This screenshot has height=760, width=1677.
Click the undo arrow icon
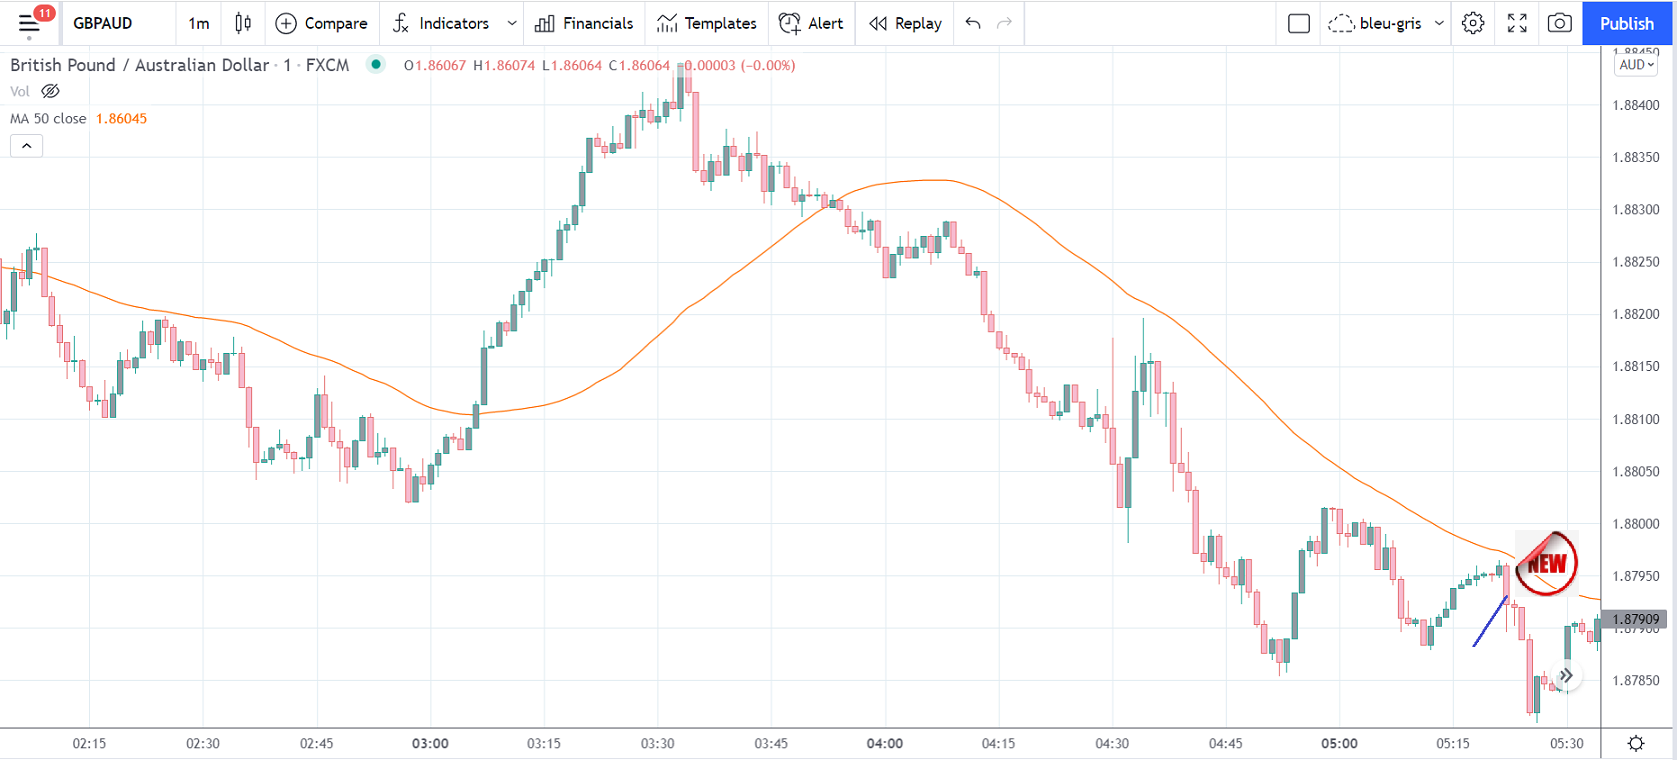[x=973, y=23]
